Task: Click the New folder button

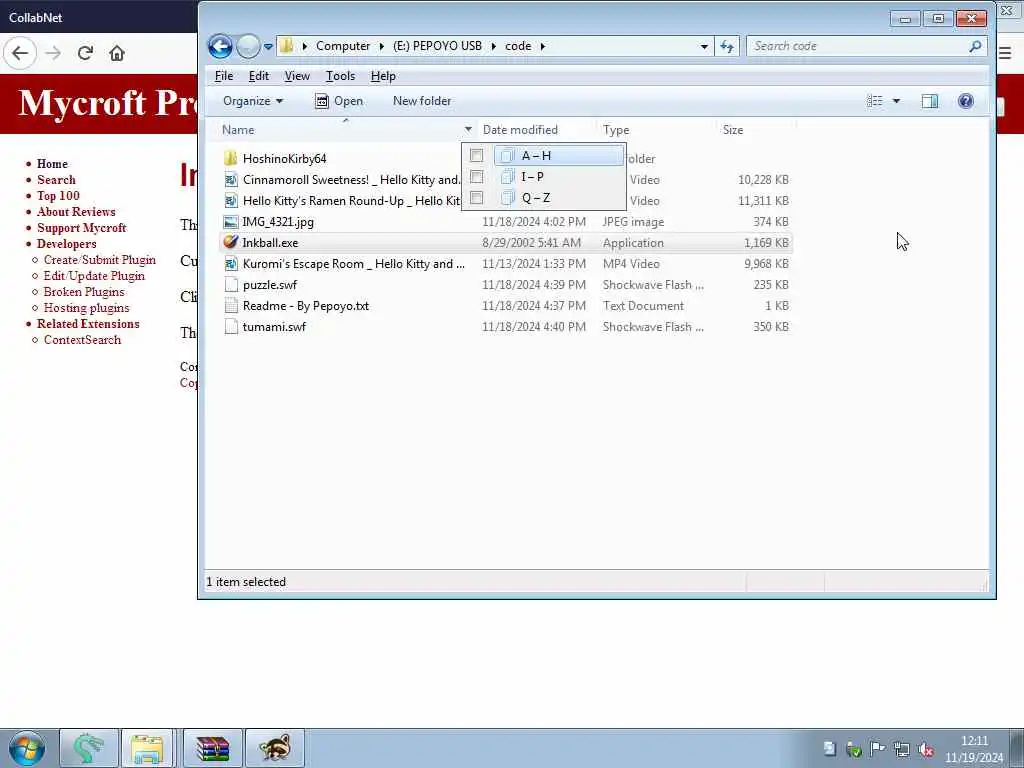Action: (x=422, y=101)
